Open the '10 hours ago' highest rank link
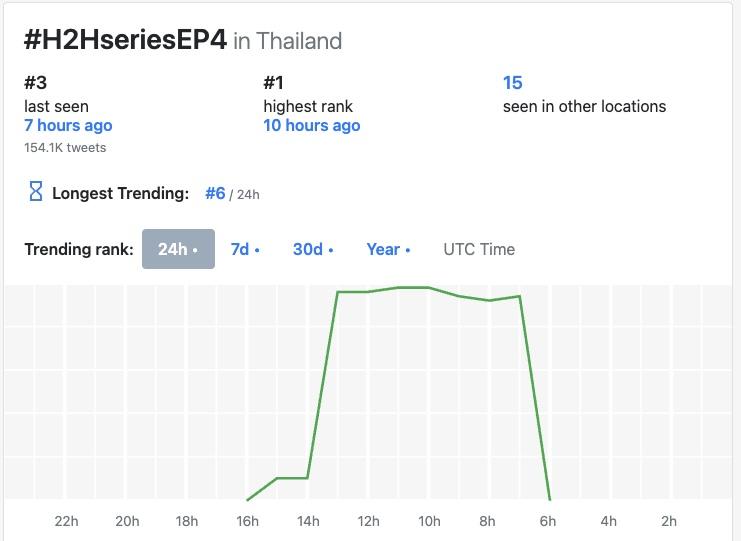741x541 pixels. [312, 126]
